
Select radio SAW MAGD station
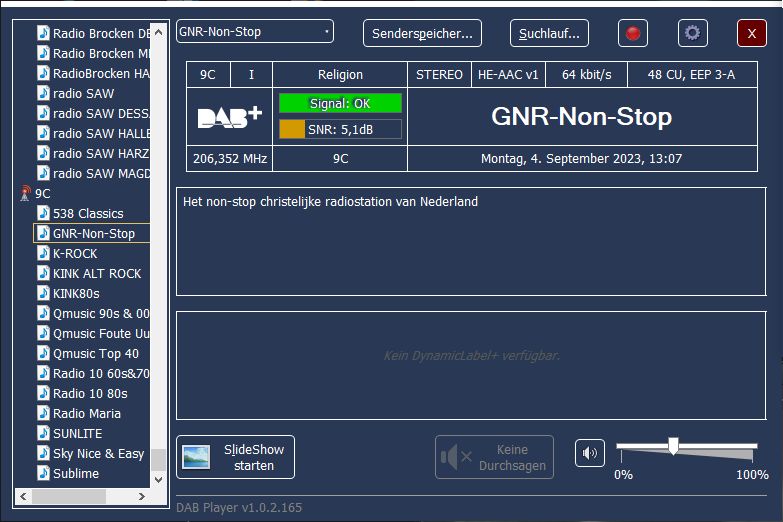coord(101,173)
